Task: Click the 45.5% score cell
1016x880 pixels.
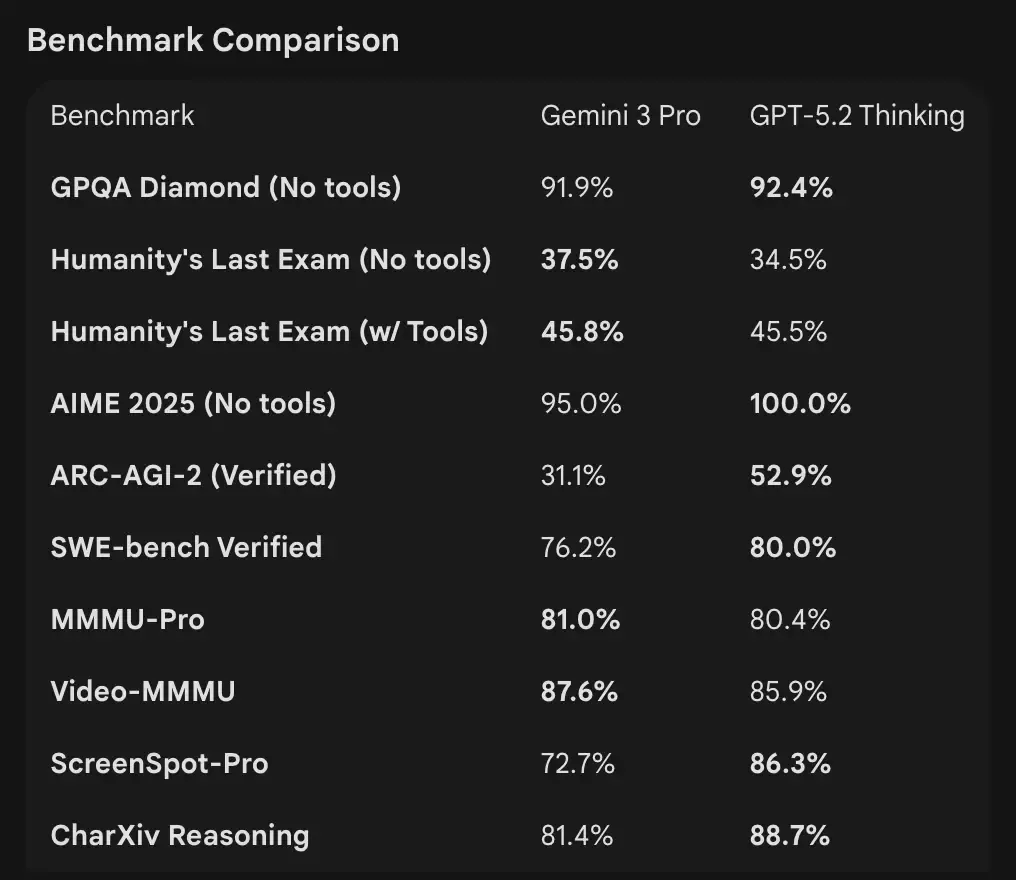Action: click(x=788, y=332)
